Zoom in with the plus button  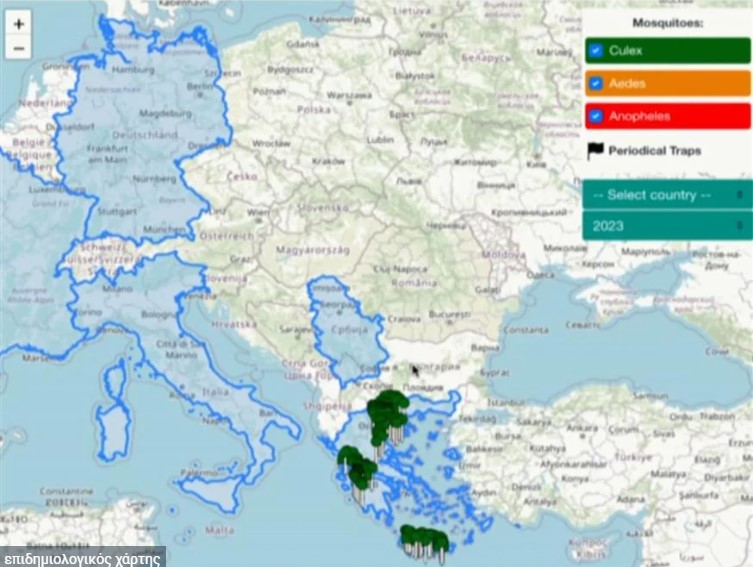coord(18,24)
